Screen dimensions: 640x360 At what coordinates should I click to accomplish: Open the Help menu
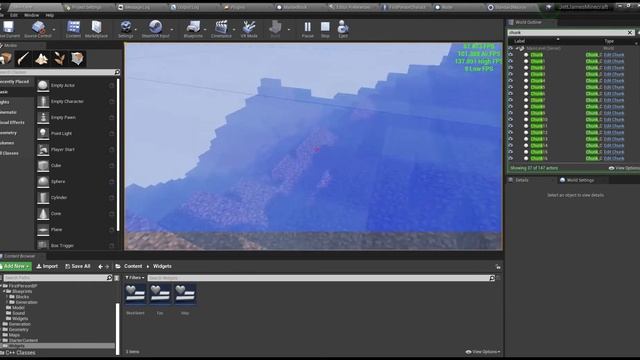pos(50,15)
